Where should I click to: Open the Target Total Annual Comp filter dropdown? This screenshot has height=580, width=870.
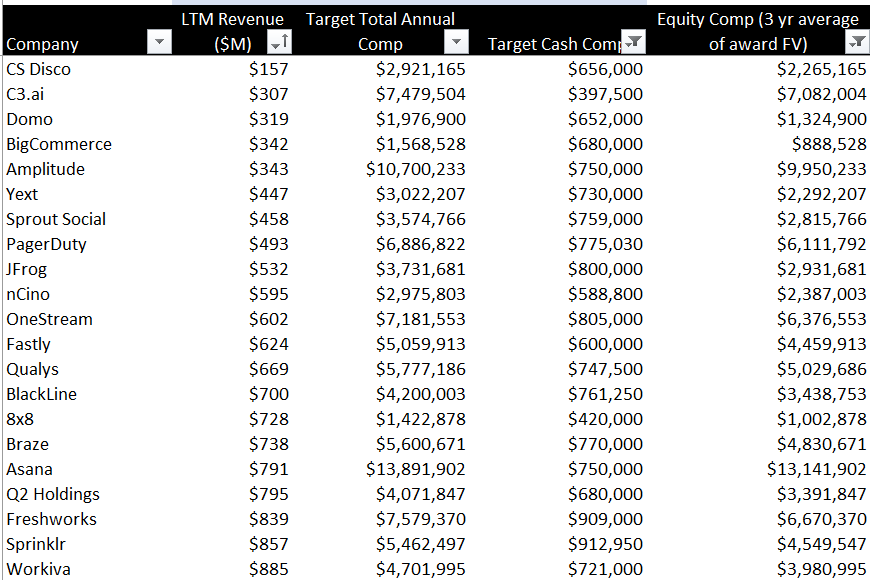456,42
